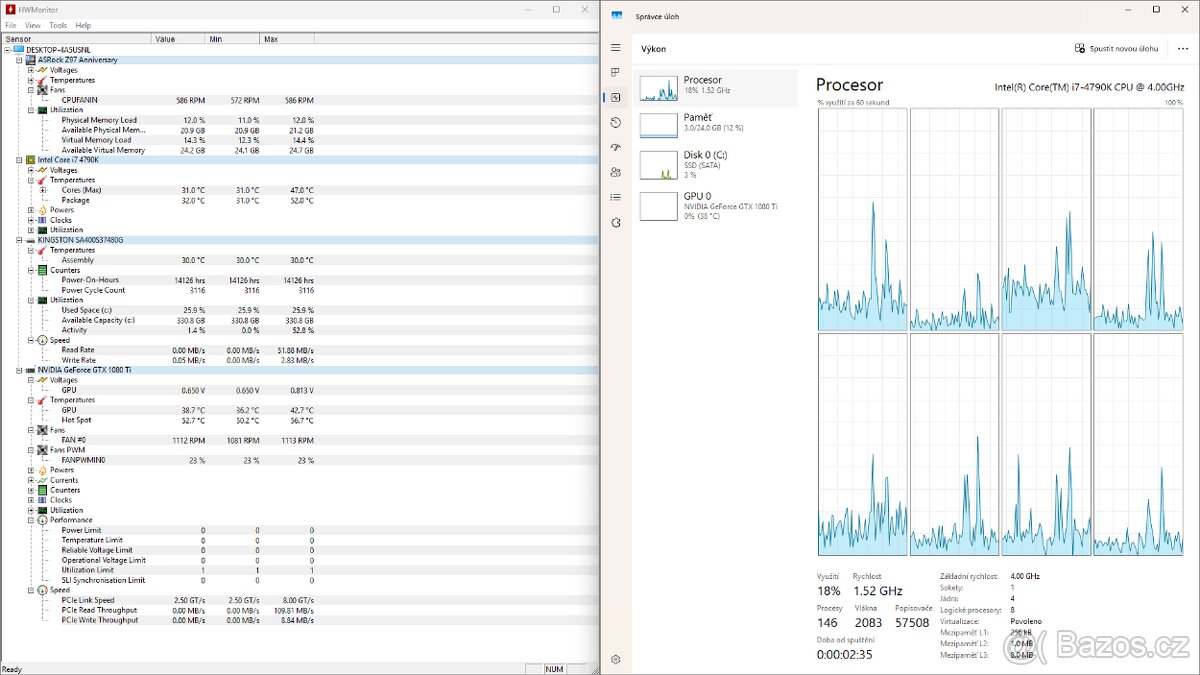Expand Clocks under Intel Core i7 4790K
This screenshot has height=675, width=1200.
click(x=31, y=220)
